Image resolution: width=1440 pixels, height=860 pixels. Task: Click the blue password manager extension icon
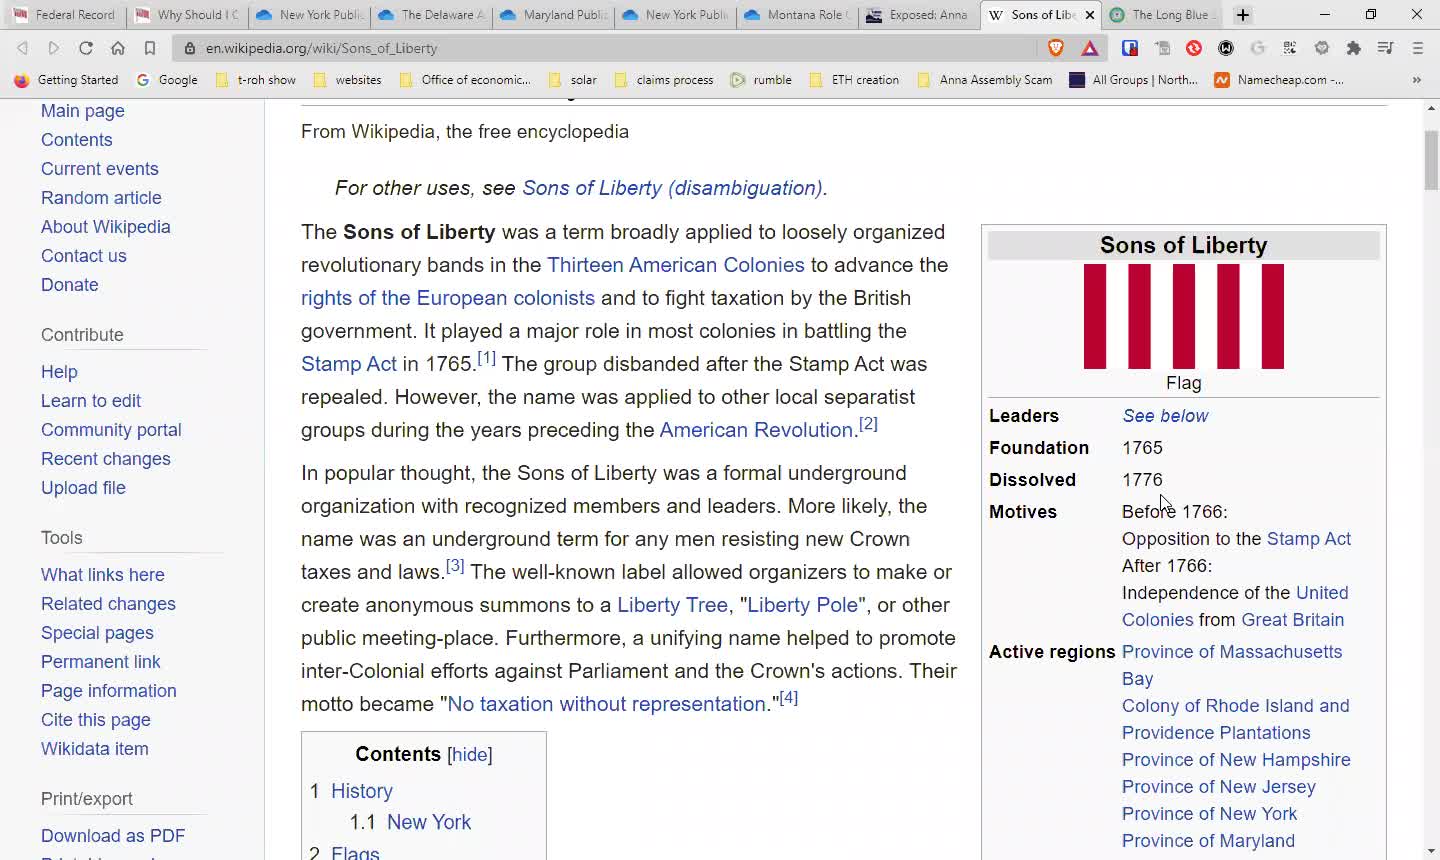[x=1130, y=48]
